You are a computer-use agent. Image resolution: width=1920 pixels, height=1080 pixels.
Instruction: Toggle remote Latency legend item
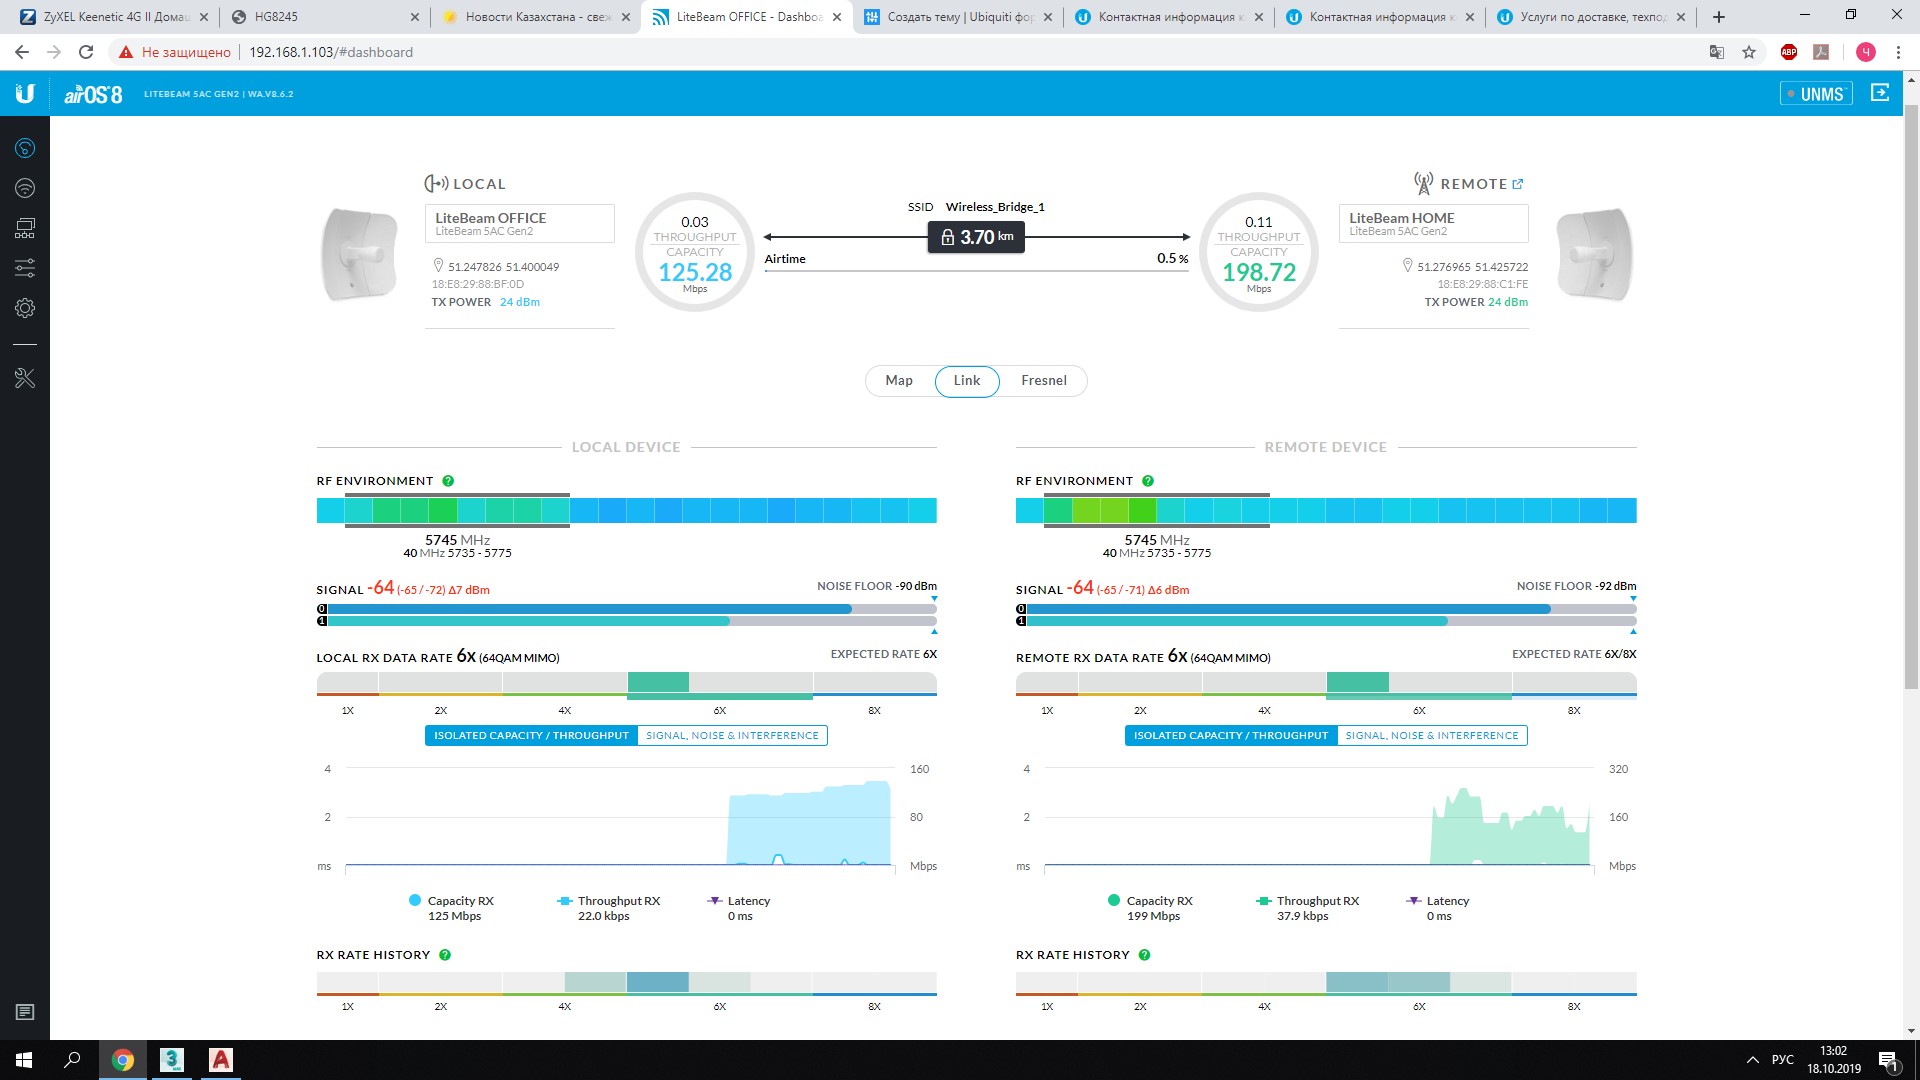pyautogui.click(x=1438, y=908)
